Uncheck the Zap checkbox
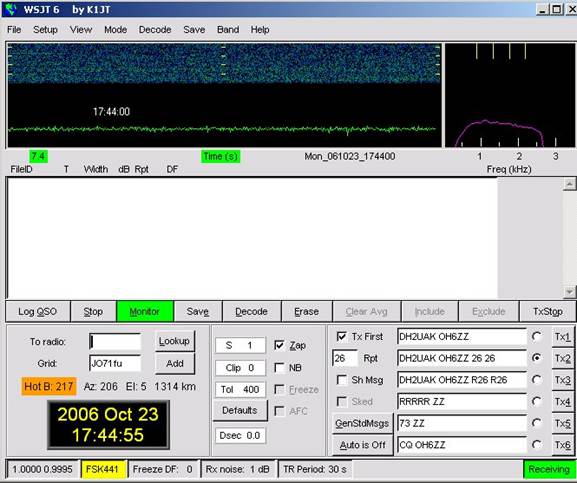 pyautogui.click(x=279, y=345)
